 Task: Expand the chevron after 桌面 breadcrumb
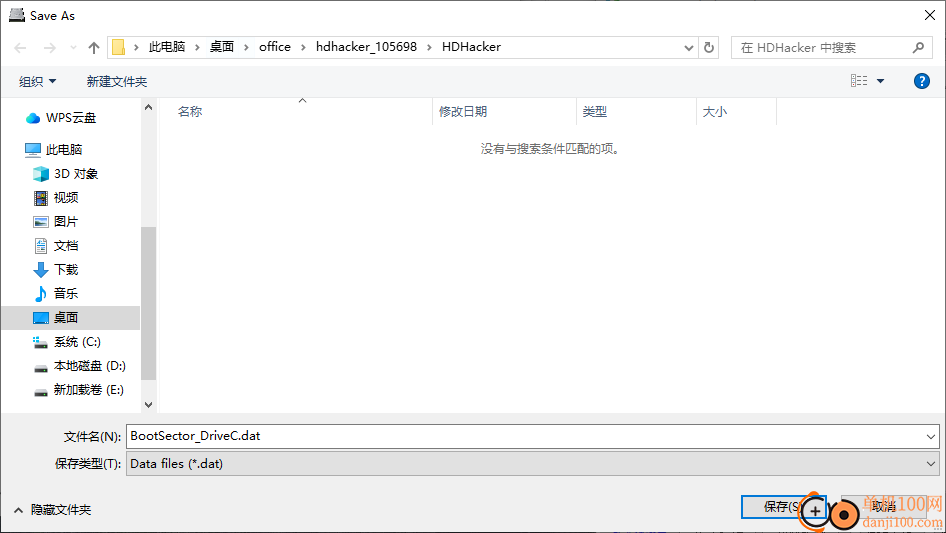[246, 47]
